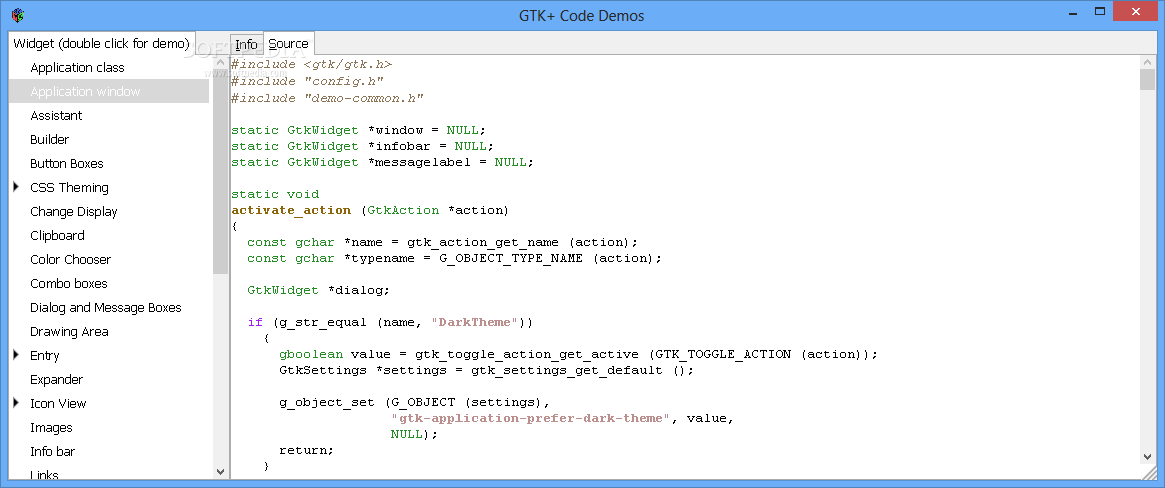Click source view scroll up arrow

point(1147,62)
